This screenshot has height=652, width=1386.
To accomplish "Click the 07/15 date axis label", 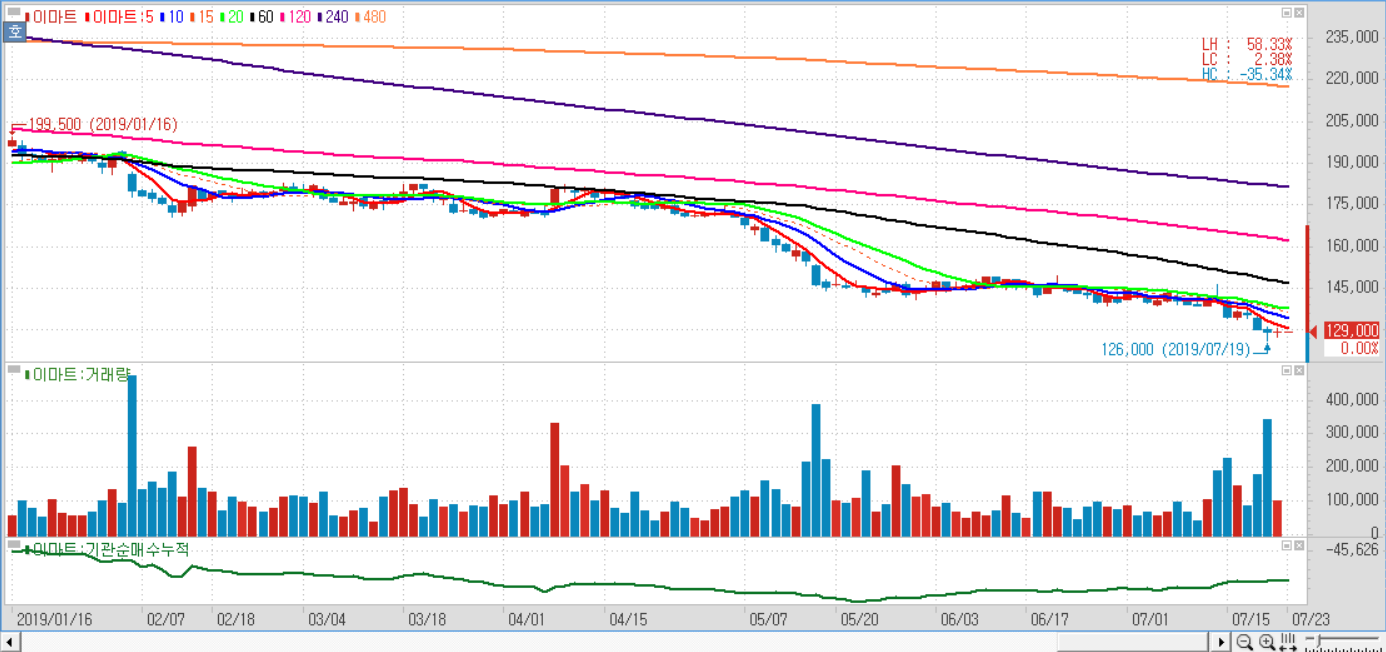I will click(1251, 619).
